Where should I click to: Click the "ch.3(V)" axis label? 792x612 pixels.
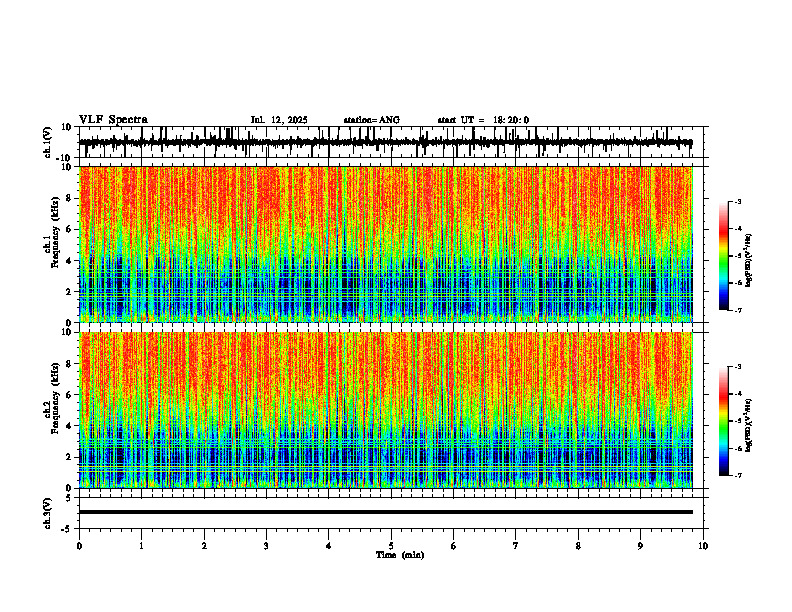(x=47, y=513)
